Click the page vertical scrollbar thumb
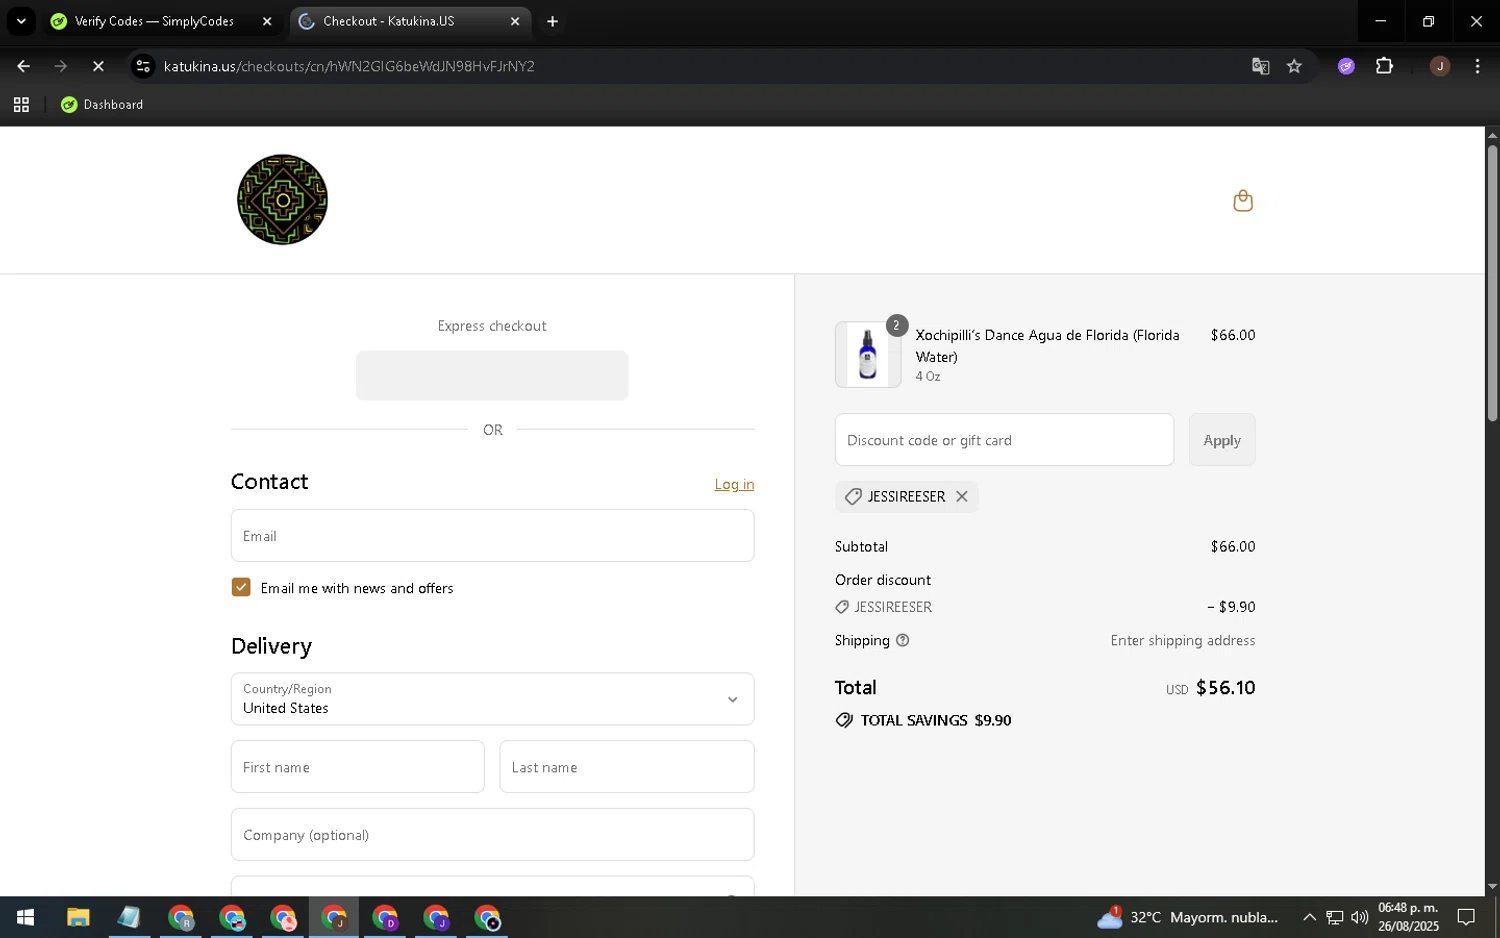The width and height of the screenshot is (1500, 938). [x=1492, y=283]
